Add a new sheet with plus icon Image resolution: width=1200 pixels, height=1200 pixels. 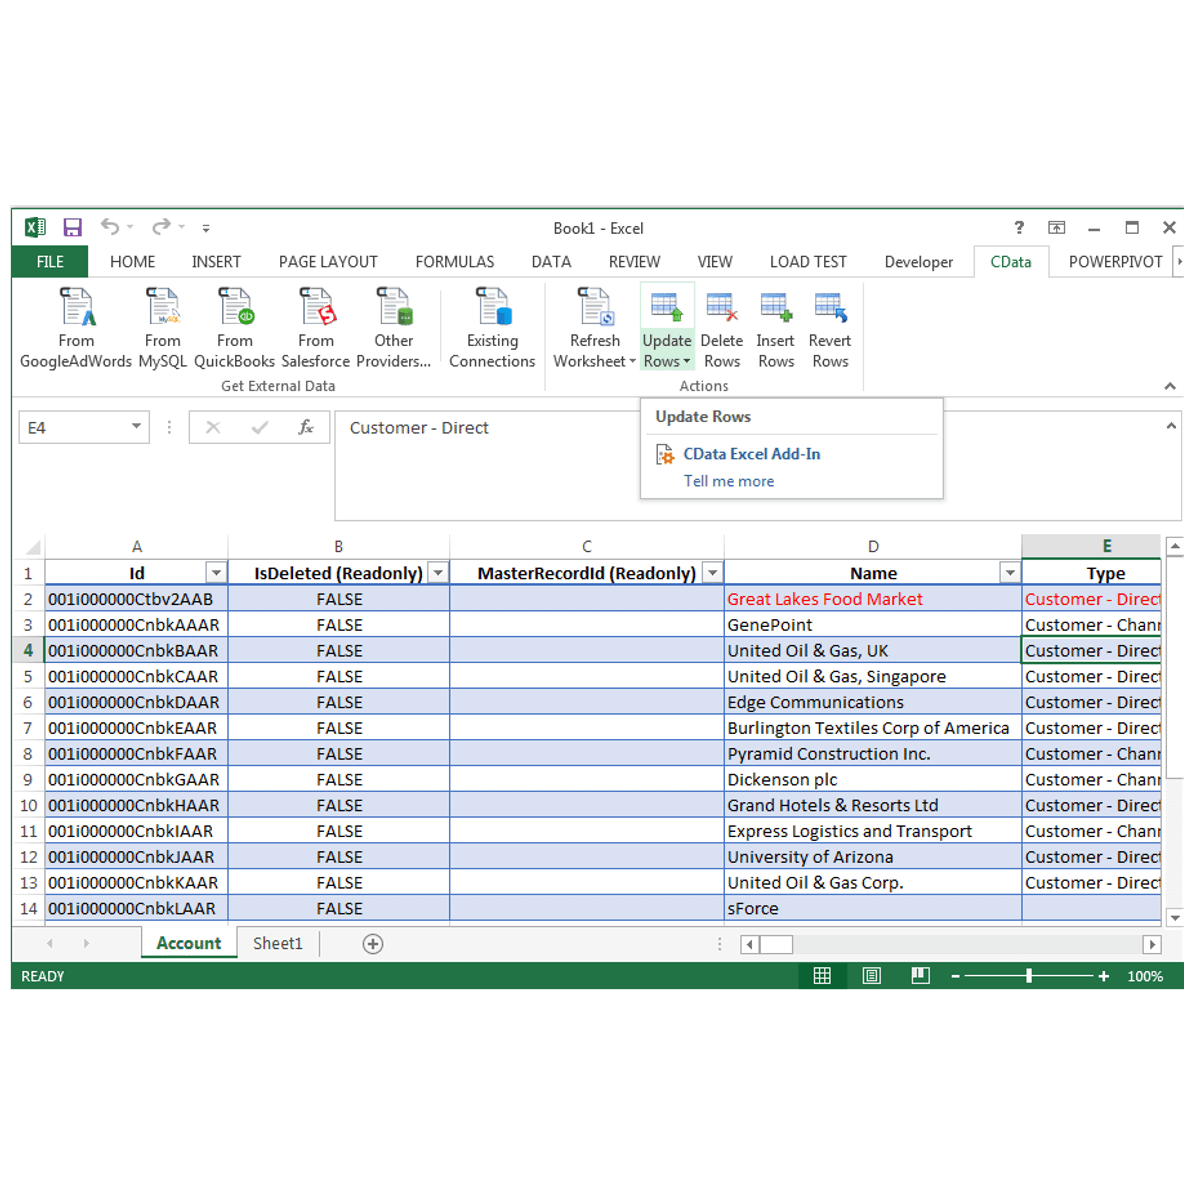pos(373,944)
